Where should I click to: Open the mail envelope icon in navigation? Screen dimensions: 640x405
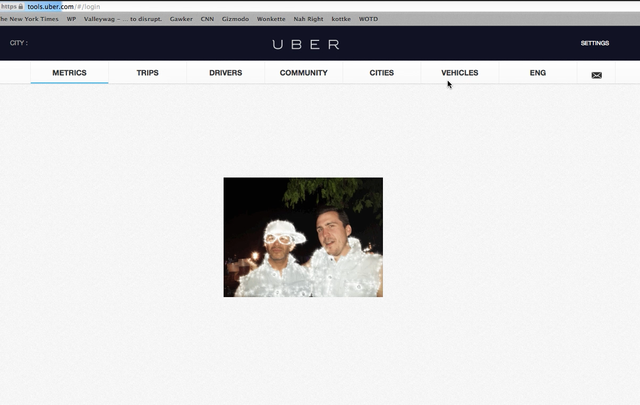pyautogui.click(x=596, y=75)
